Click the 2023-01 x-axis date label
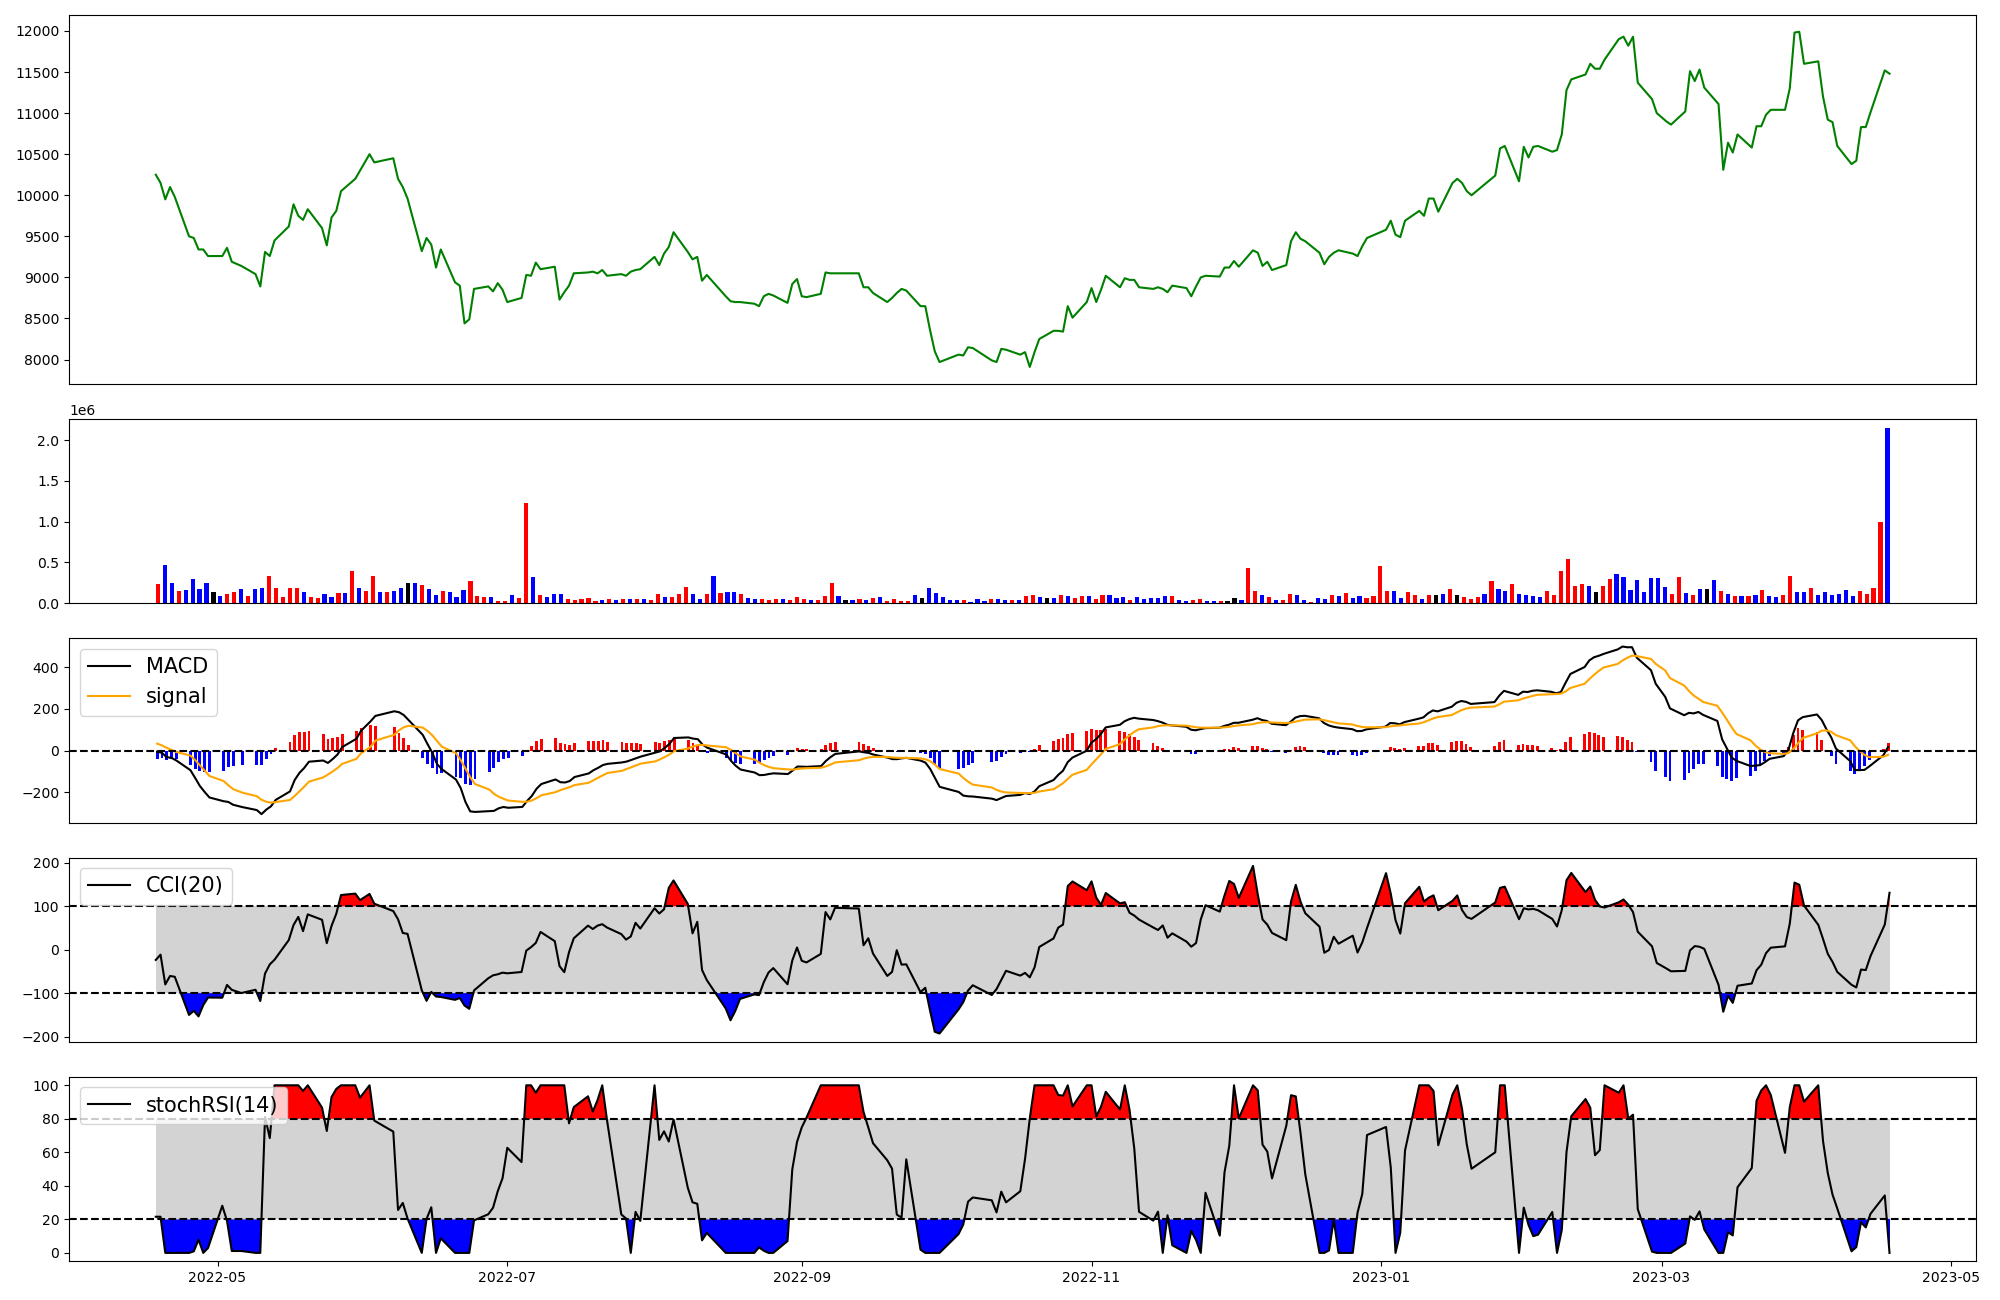This screenshot has height=1300, width=2000. click(x=1381, y=1277)
